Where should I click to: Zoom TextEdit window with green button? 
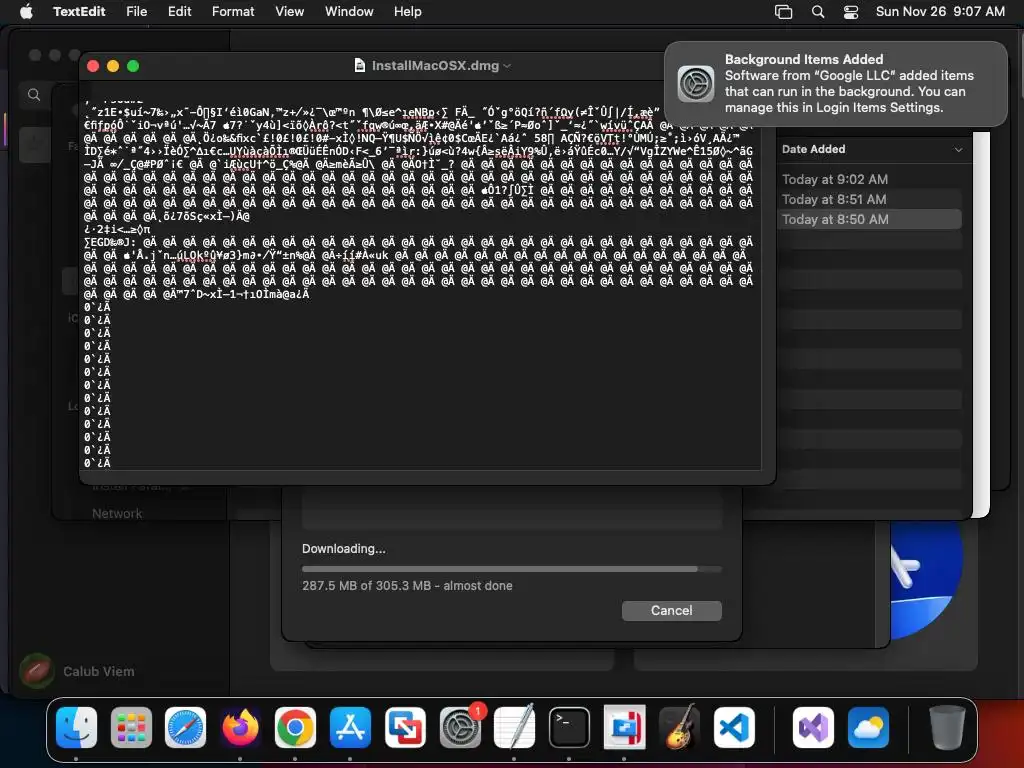click(x=133, y=66)
